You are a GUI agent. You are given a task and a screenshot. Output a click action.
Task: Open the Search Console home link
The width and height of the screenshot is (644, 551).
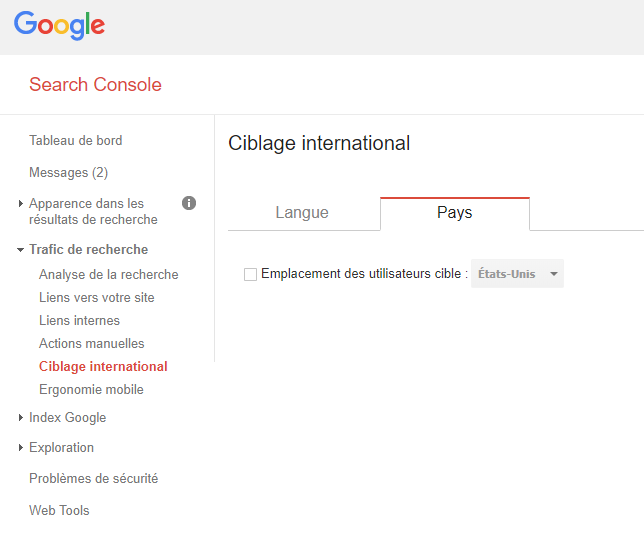coord(95,85)
